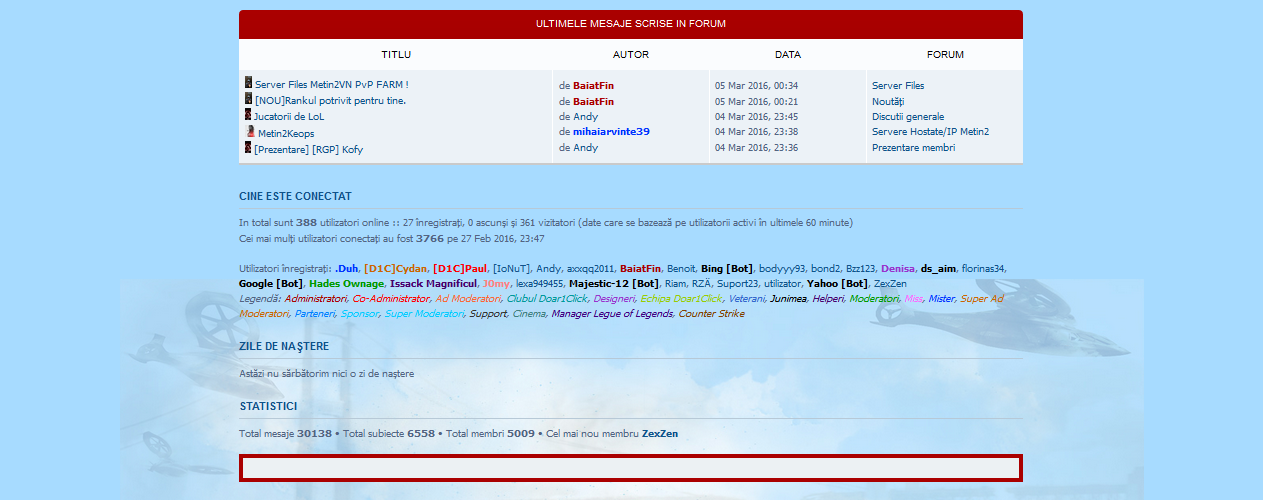Go to the Noutăți forum
The height and width of the screenshot is (500, 1263).
click(x=888, y=101)
